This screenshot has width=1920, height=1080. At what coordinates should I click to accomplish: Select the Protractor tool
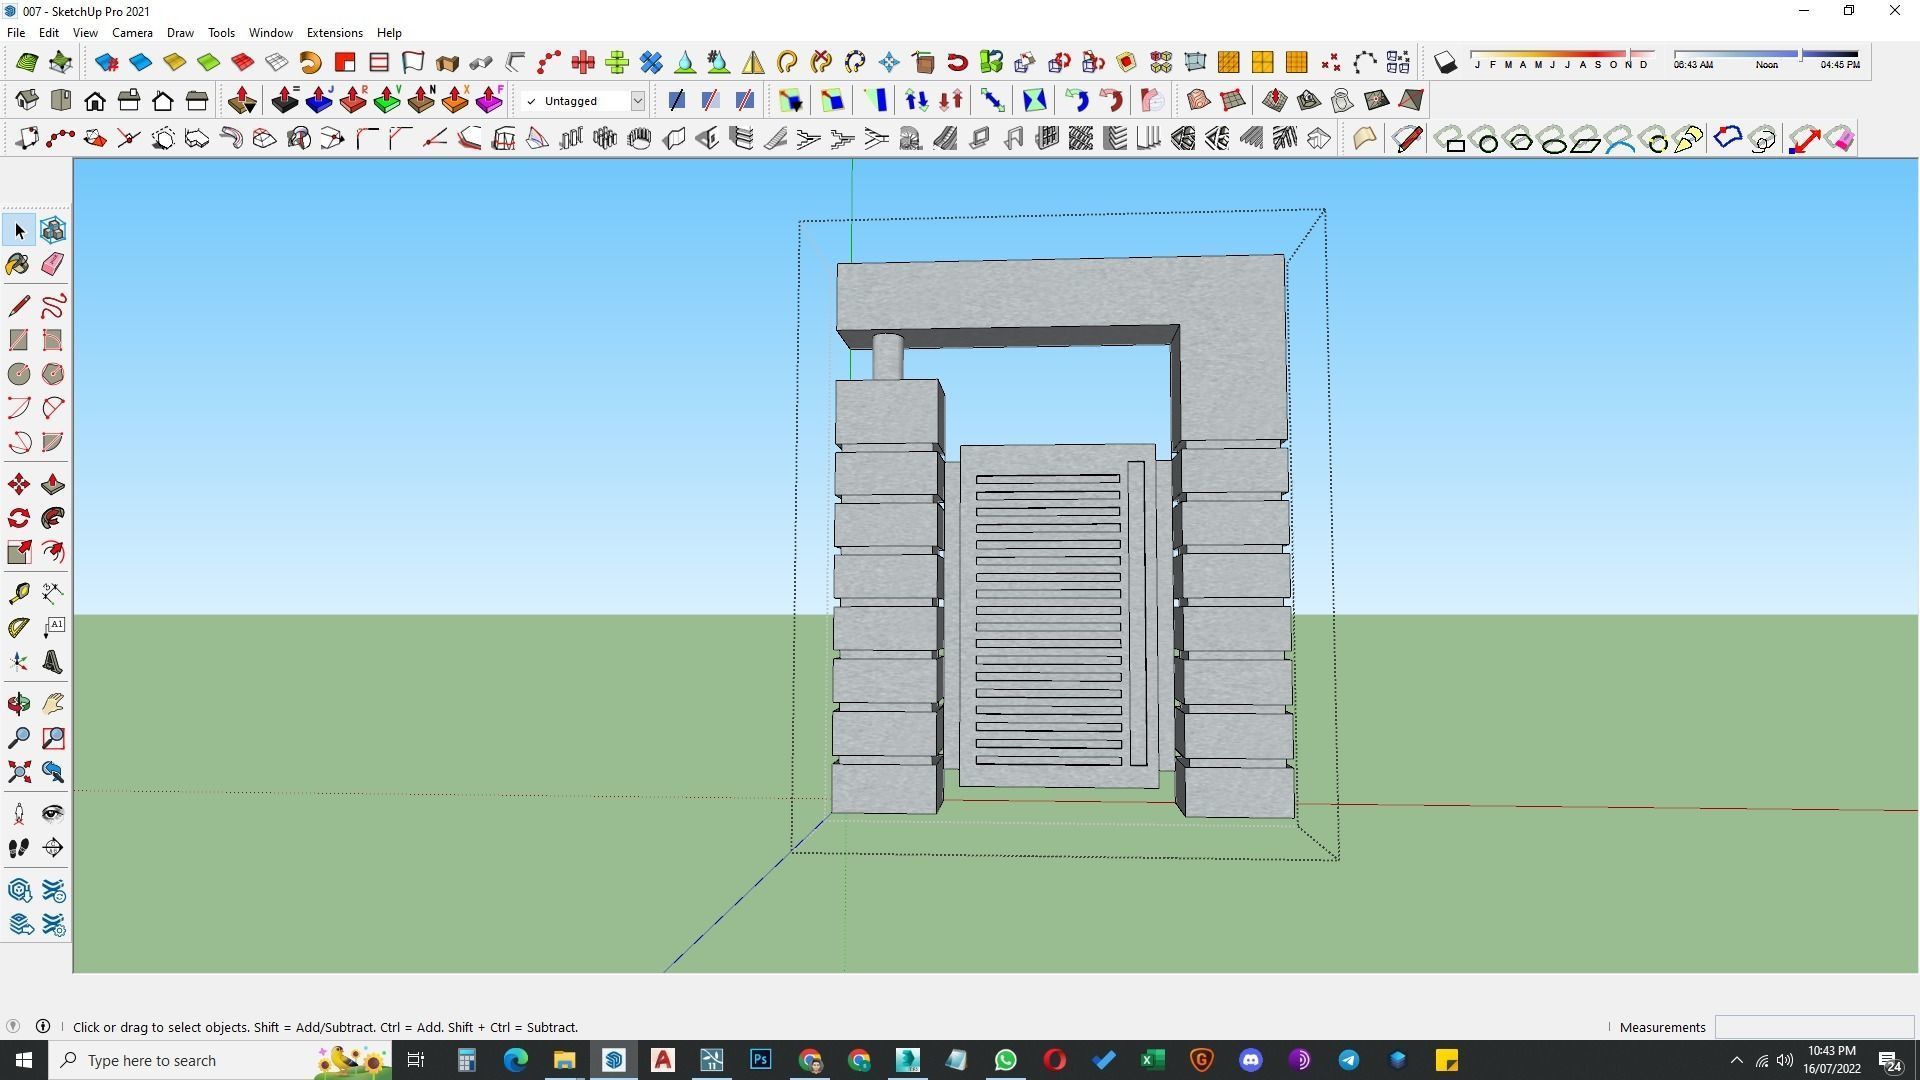click(18, 628)
